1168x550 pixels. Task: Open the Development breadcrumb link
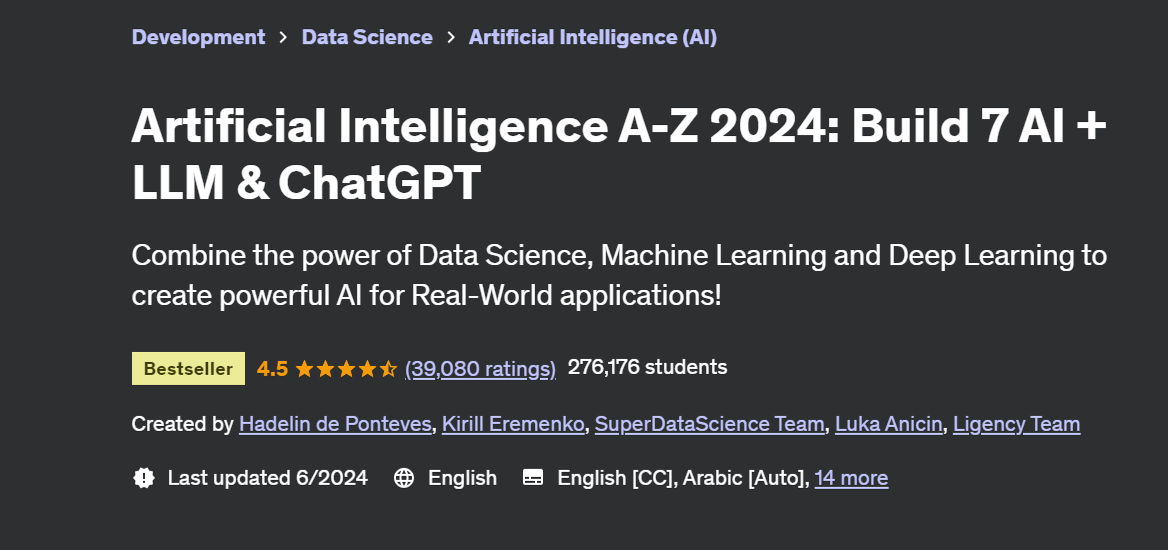(x=198, y=37)
